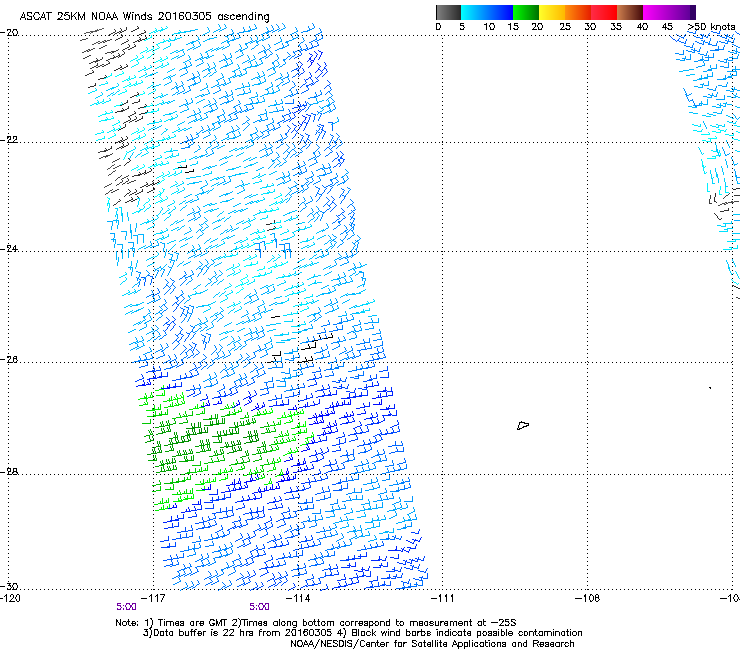740x650 pixels.
Task: Click the purple "5:00" time beside -114
Action: click(260, 607)
